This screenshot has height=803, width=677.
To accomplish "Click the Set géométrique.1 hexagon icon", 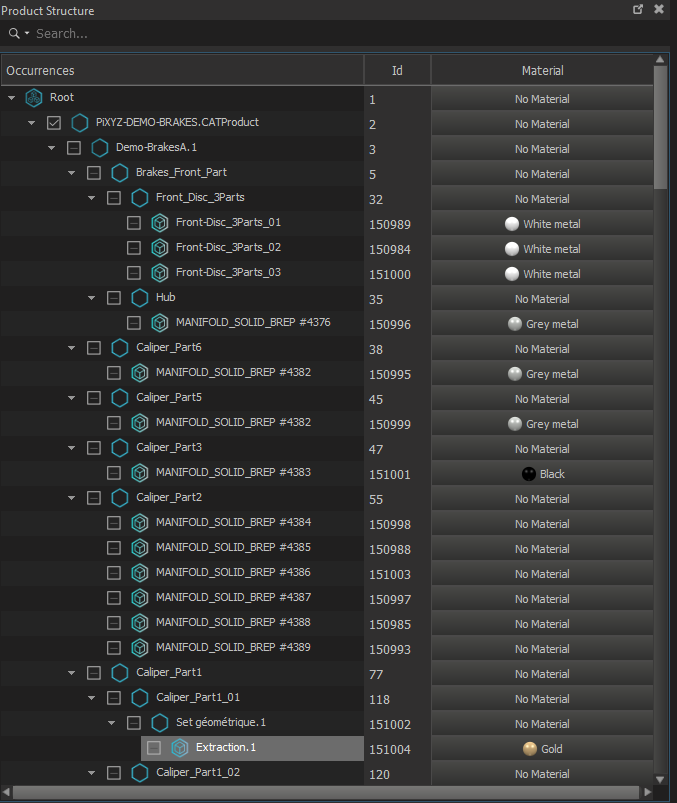I will [x=159, y=723].
